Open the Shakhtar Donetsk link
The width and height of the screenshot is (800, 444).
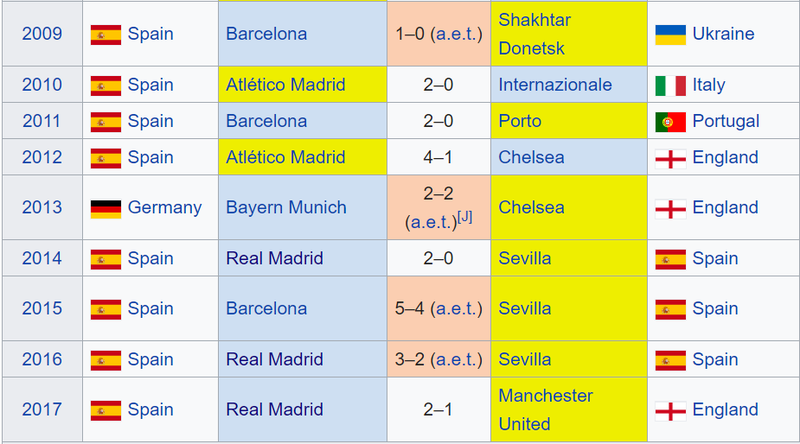(534, 34)
